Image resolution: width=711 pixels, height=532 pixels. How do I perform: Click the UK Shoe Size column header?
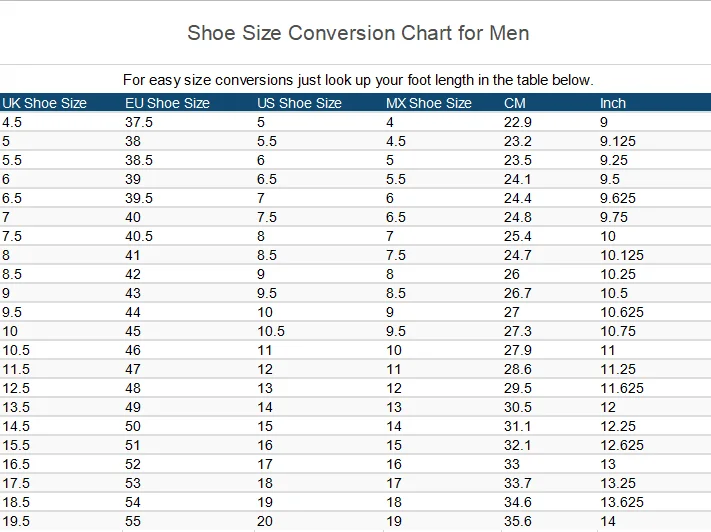(x=45, y=103)
